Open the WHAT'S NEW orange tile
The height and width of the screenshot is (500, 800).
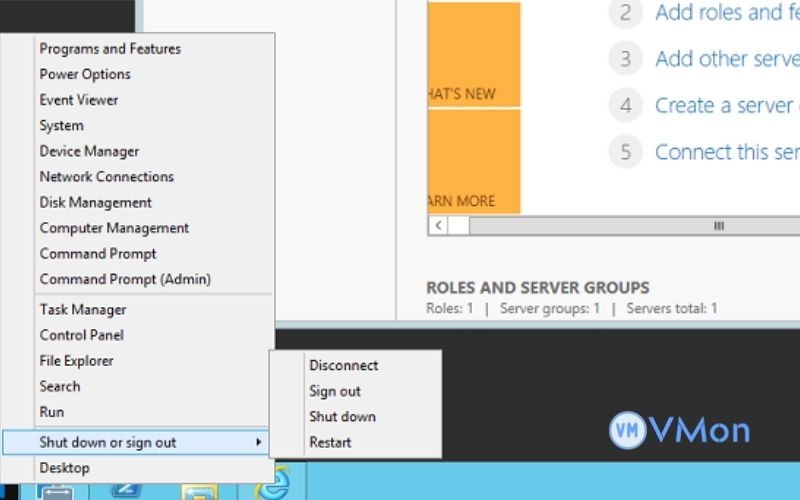tap(474, 55)
